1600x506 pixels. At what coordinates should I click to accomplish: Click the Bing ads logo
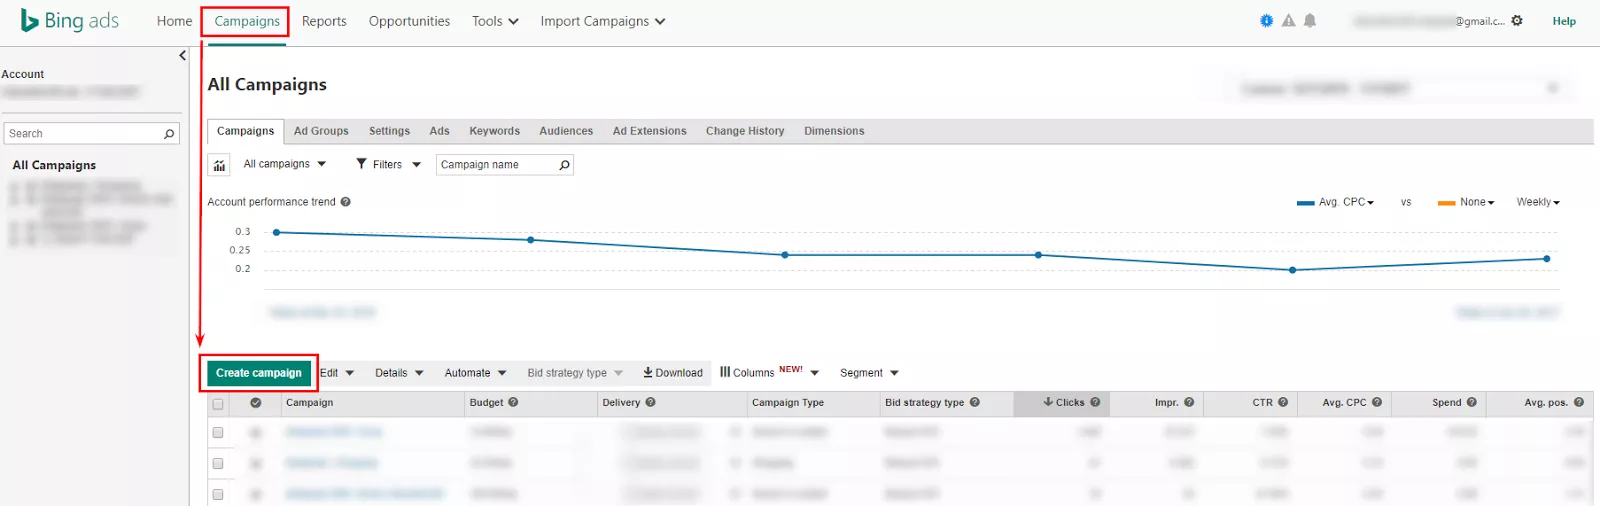[70, 21]
